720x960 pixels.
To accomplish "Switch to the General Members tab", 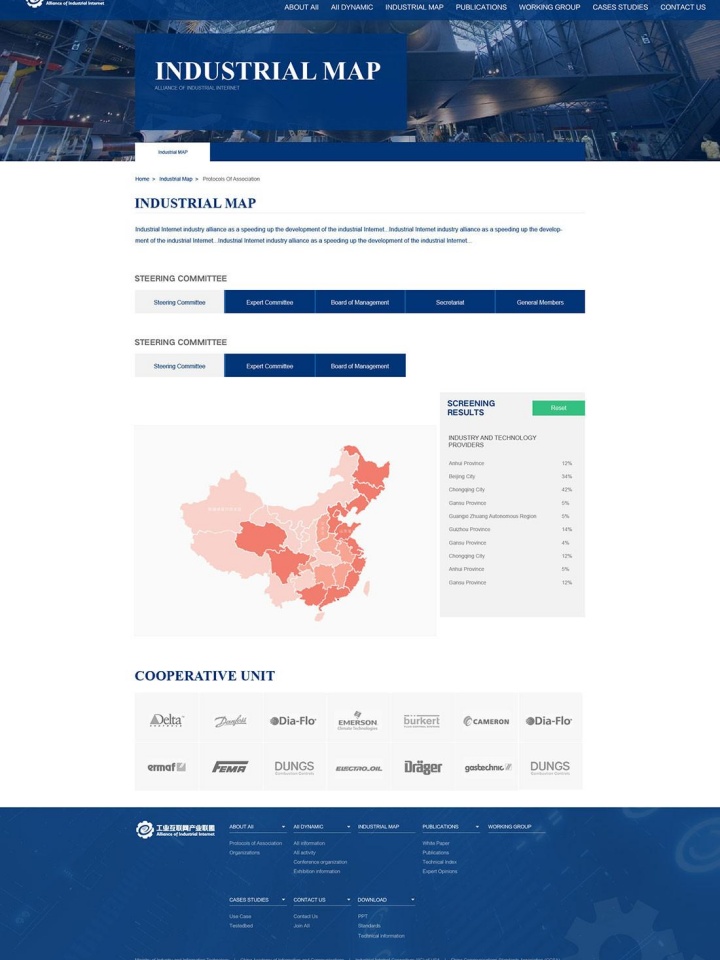I will [x=540, y=302].
